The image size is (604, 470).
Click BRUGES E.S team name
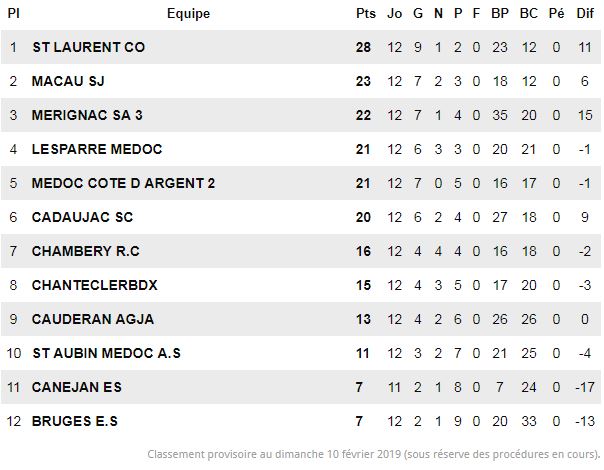pyautogui.click(x=75, y=421)
